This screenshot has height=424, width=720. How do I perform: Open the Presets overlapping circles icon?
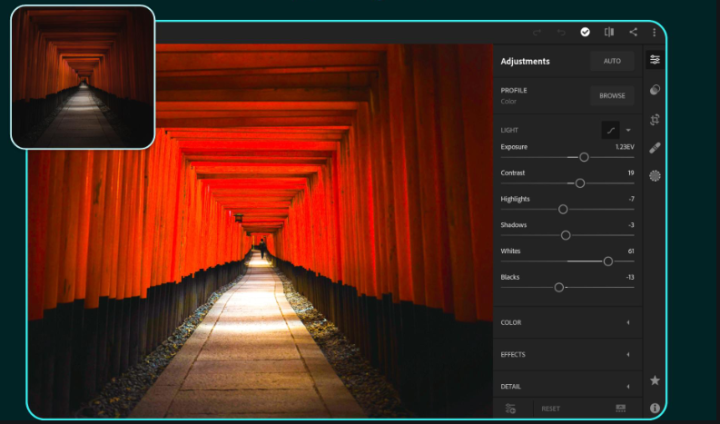point(655,90)
